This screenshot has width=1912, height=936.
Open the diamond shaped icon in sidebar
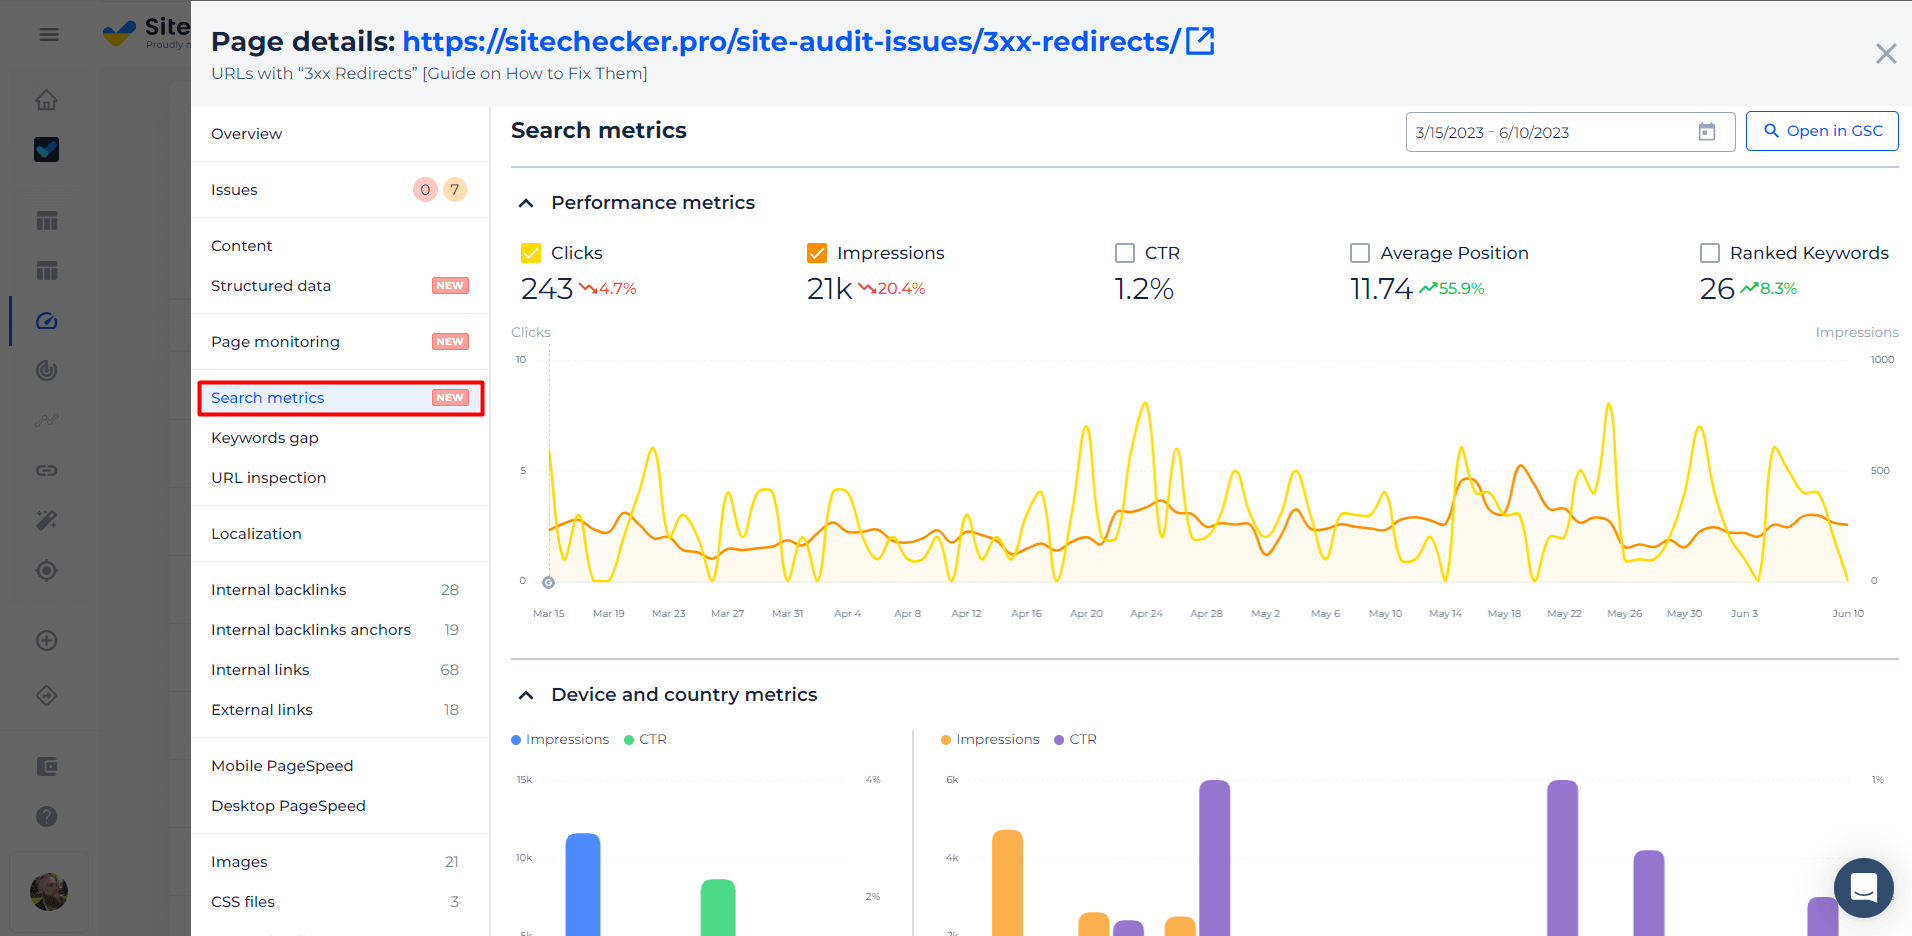point(47,696)
